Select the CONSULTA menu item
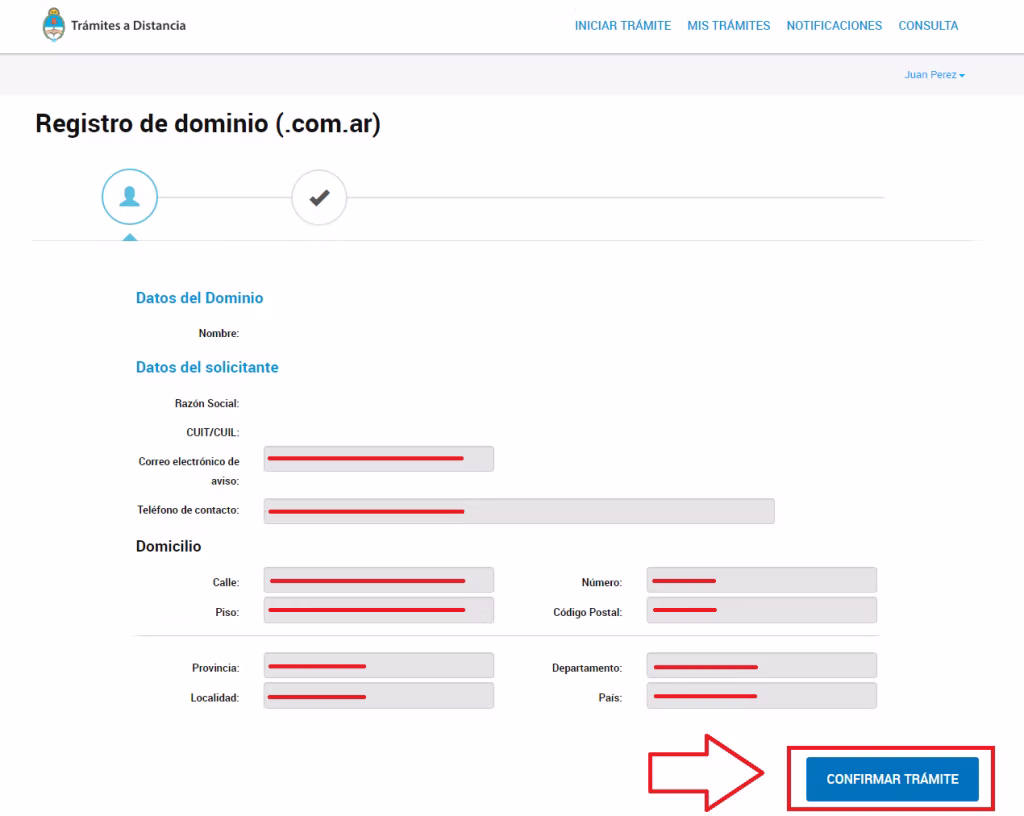 [928, 26]
